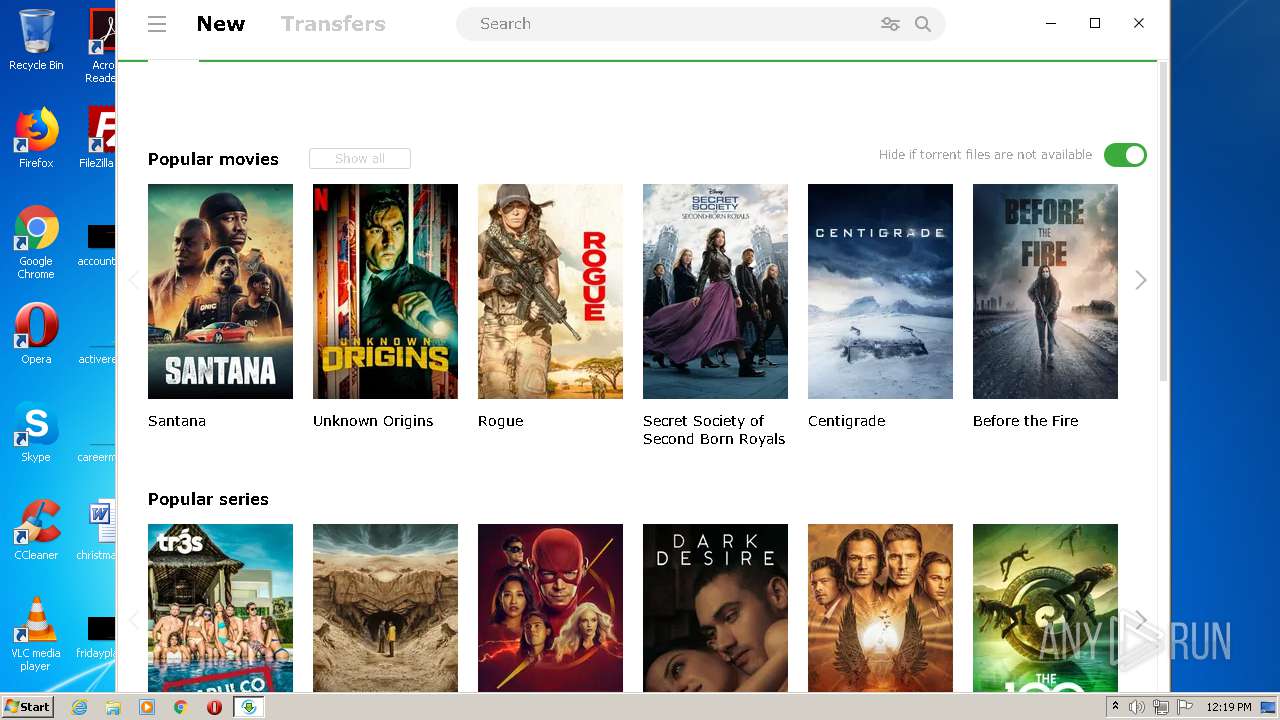Open Skype desktop shortcut
1280x720 pixels.
tap(36, 432)
